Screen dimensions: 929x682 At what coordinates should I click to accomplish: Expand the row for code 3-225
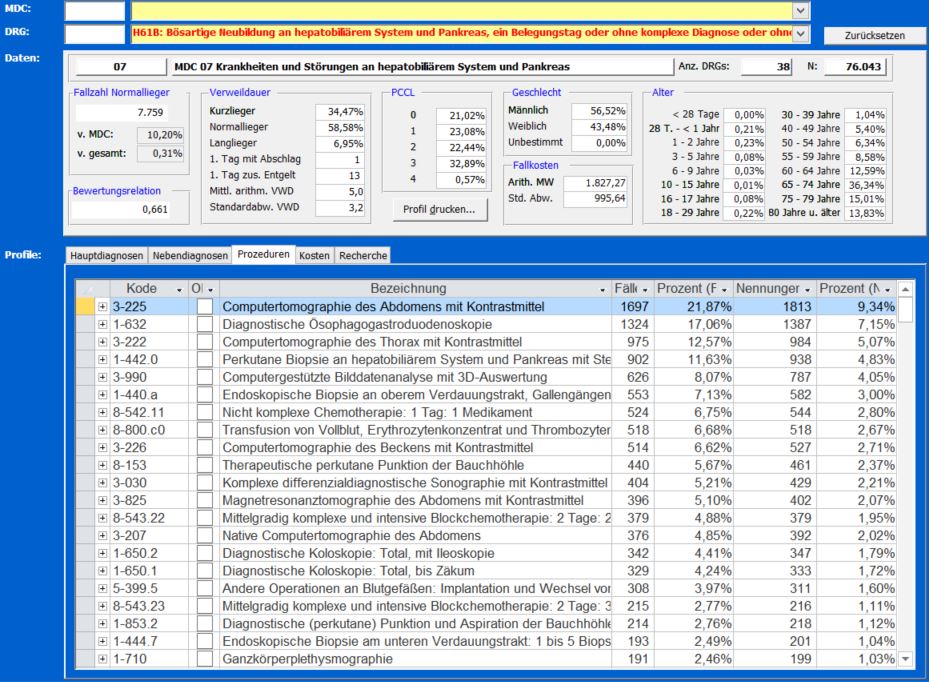[x=102, y=307]
